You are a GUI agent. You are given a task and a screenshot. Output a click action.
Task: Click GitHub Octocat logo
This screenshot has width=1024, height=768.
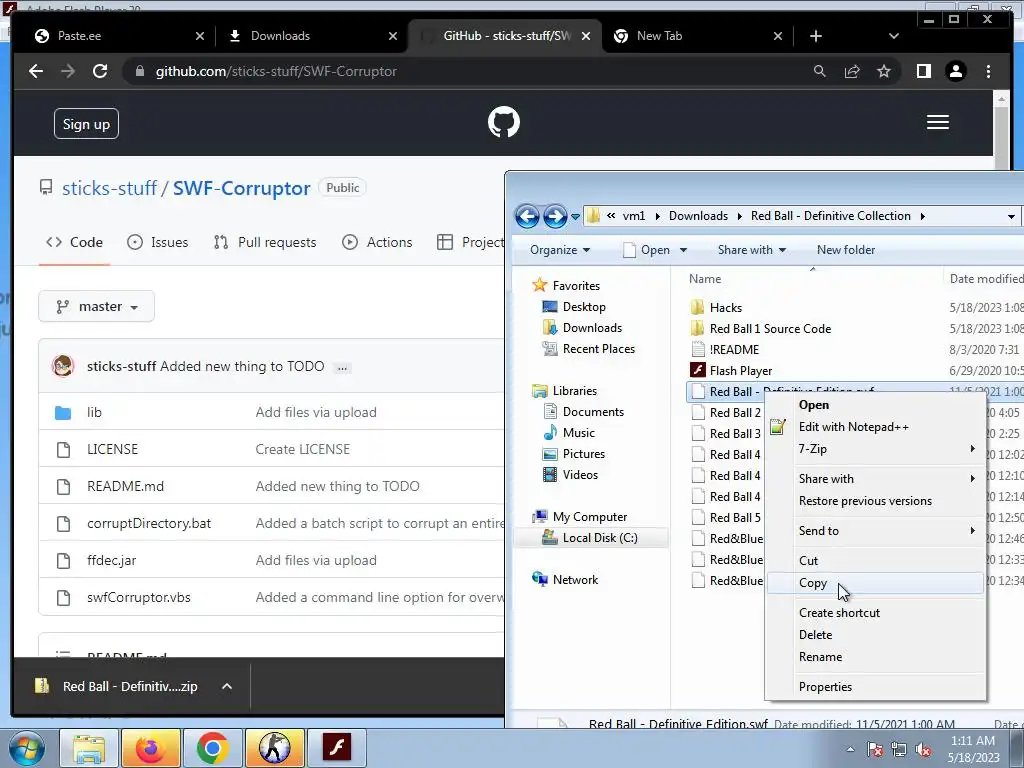pyautogui.click(x=504, y=122)
